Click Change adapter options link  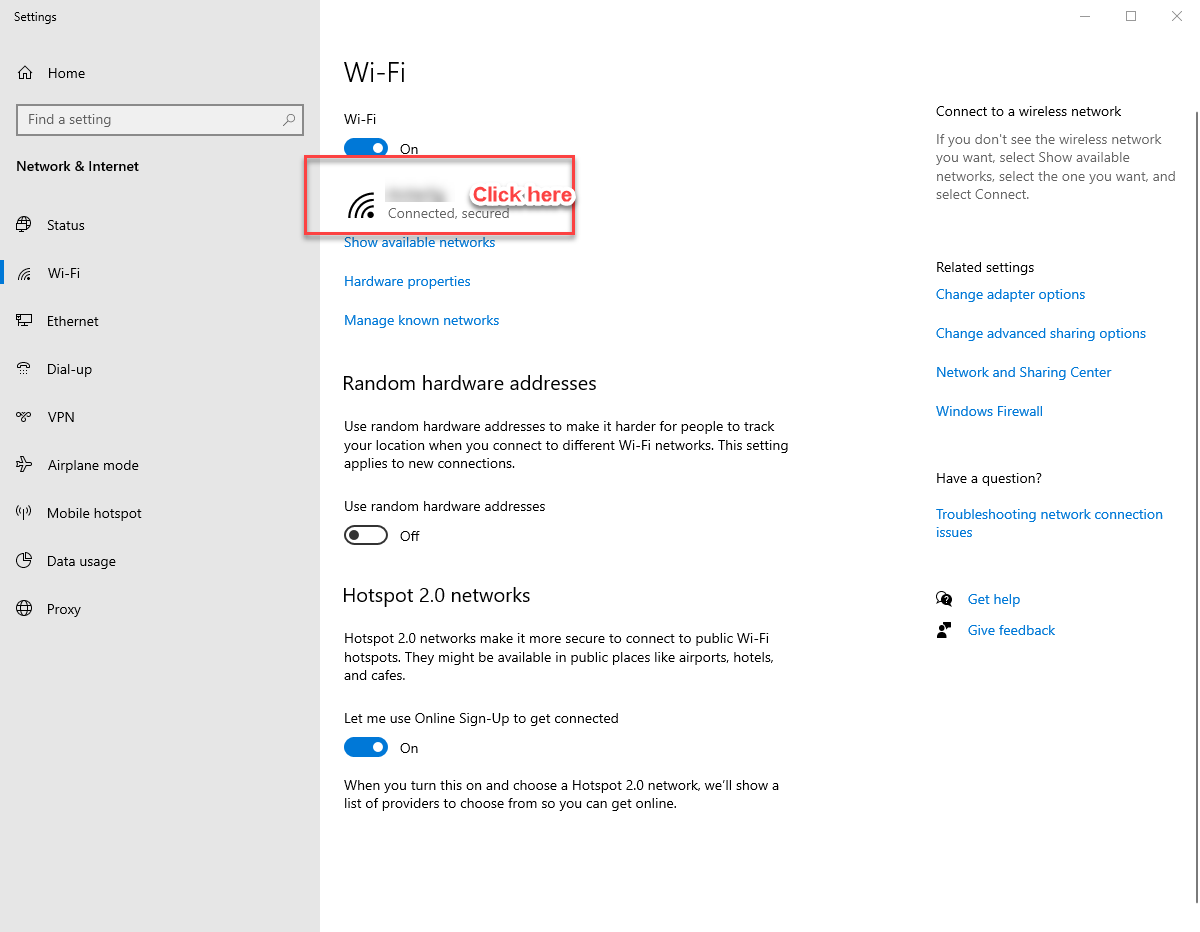[x=1010, y=294]
